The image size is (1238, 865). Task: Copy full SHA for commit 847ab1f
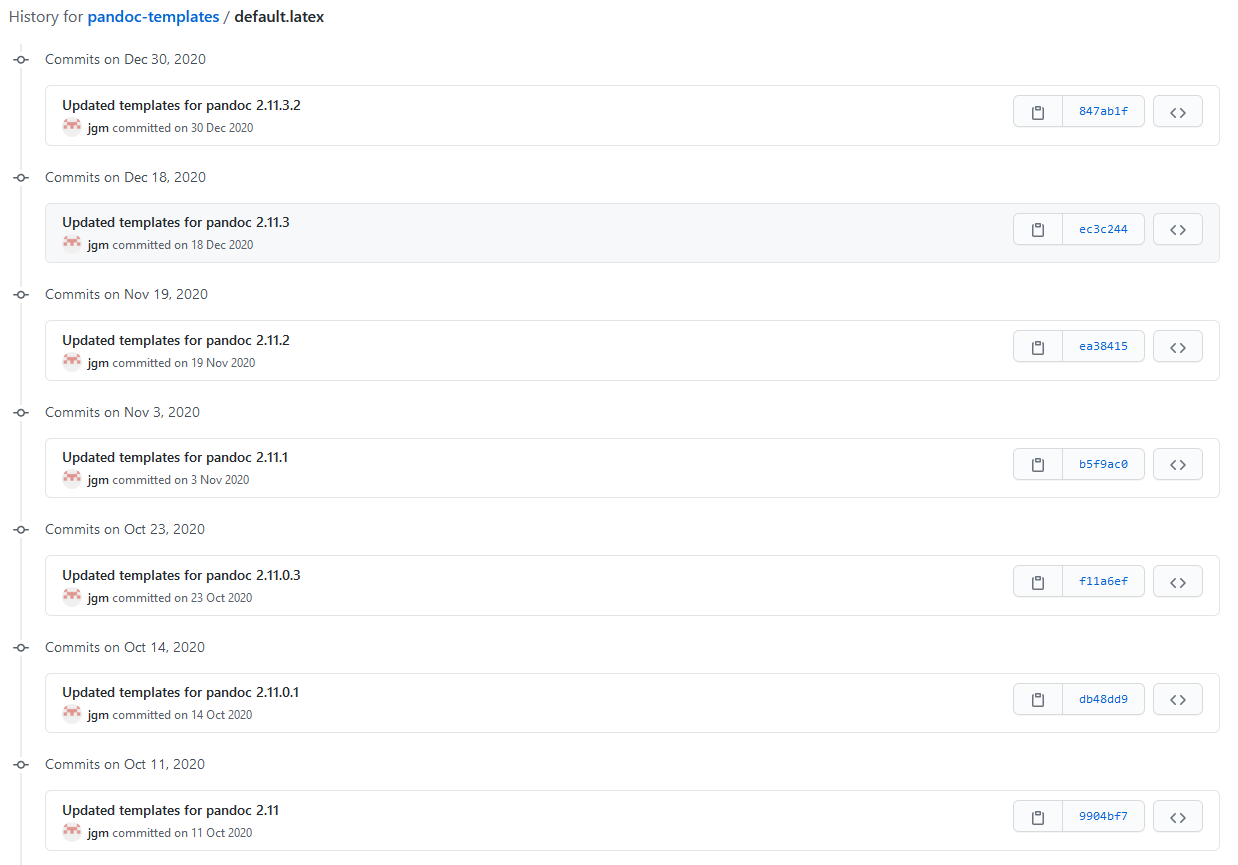tap(1038, 112)
